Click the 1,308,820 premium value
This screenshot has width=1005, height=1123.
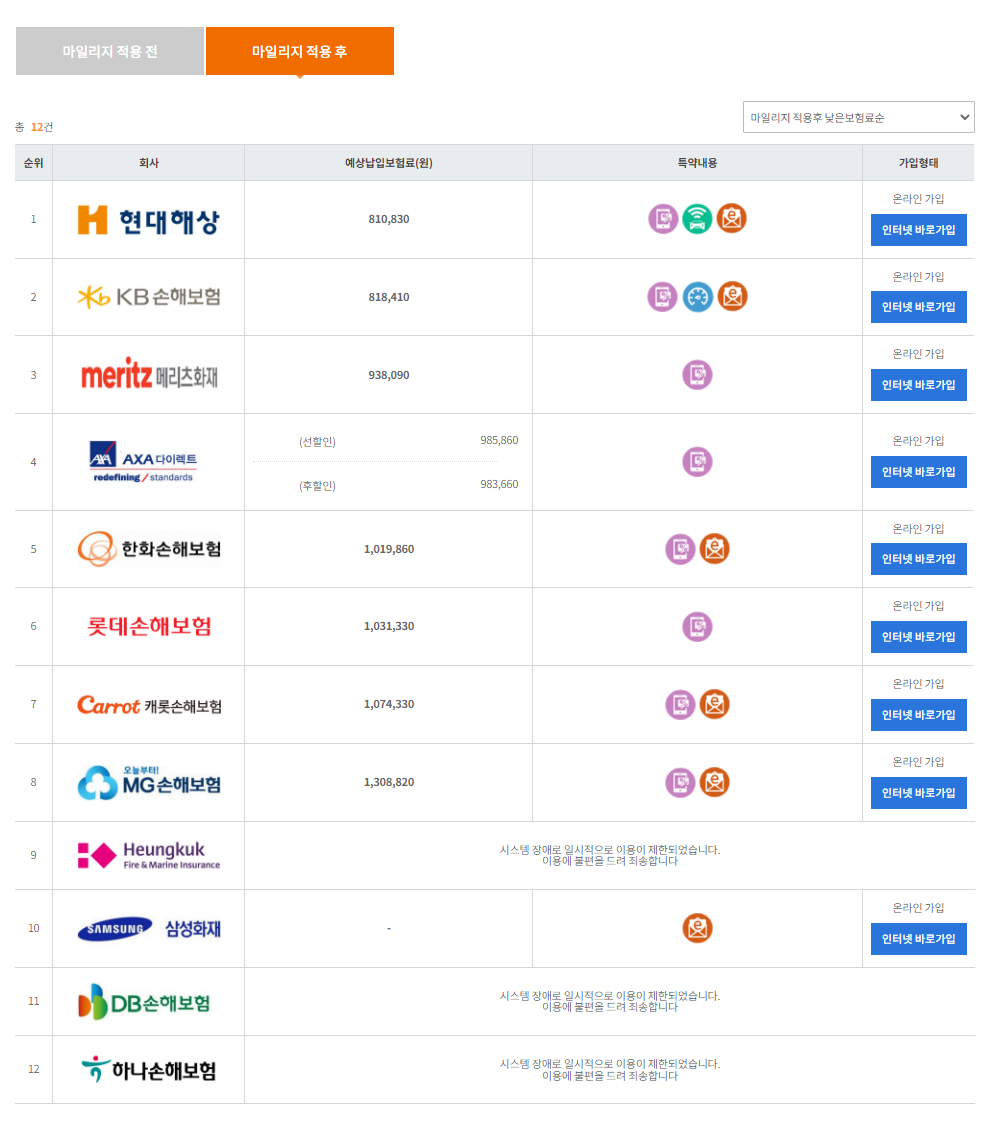389,782
